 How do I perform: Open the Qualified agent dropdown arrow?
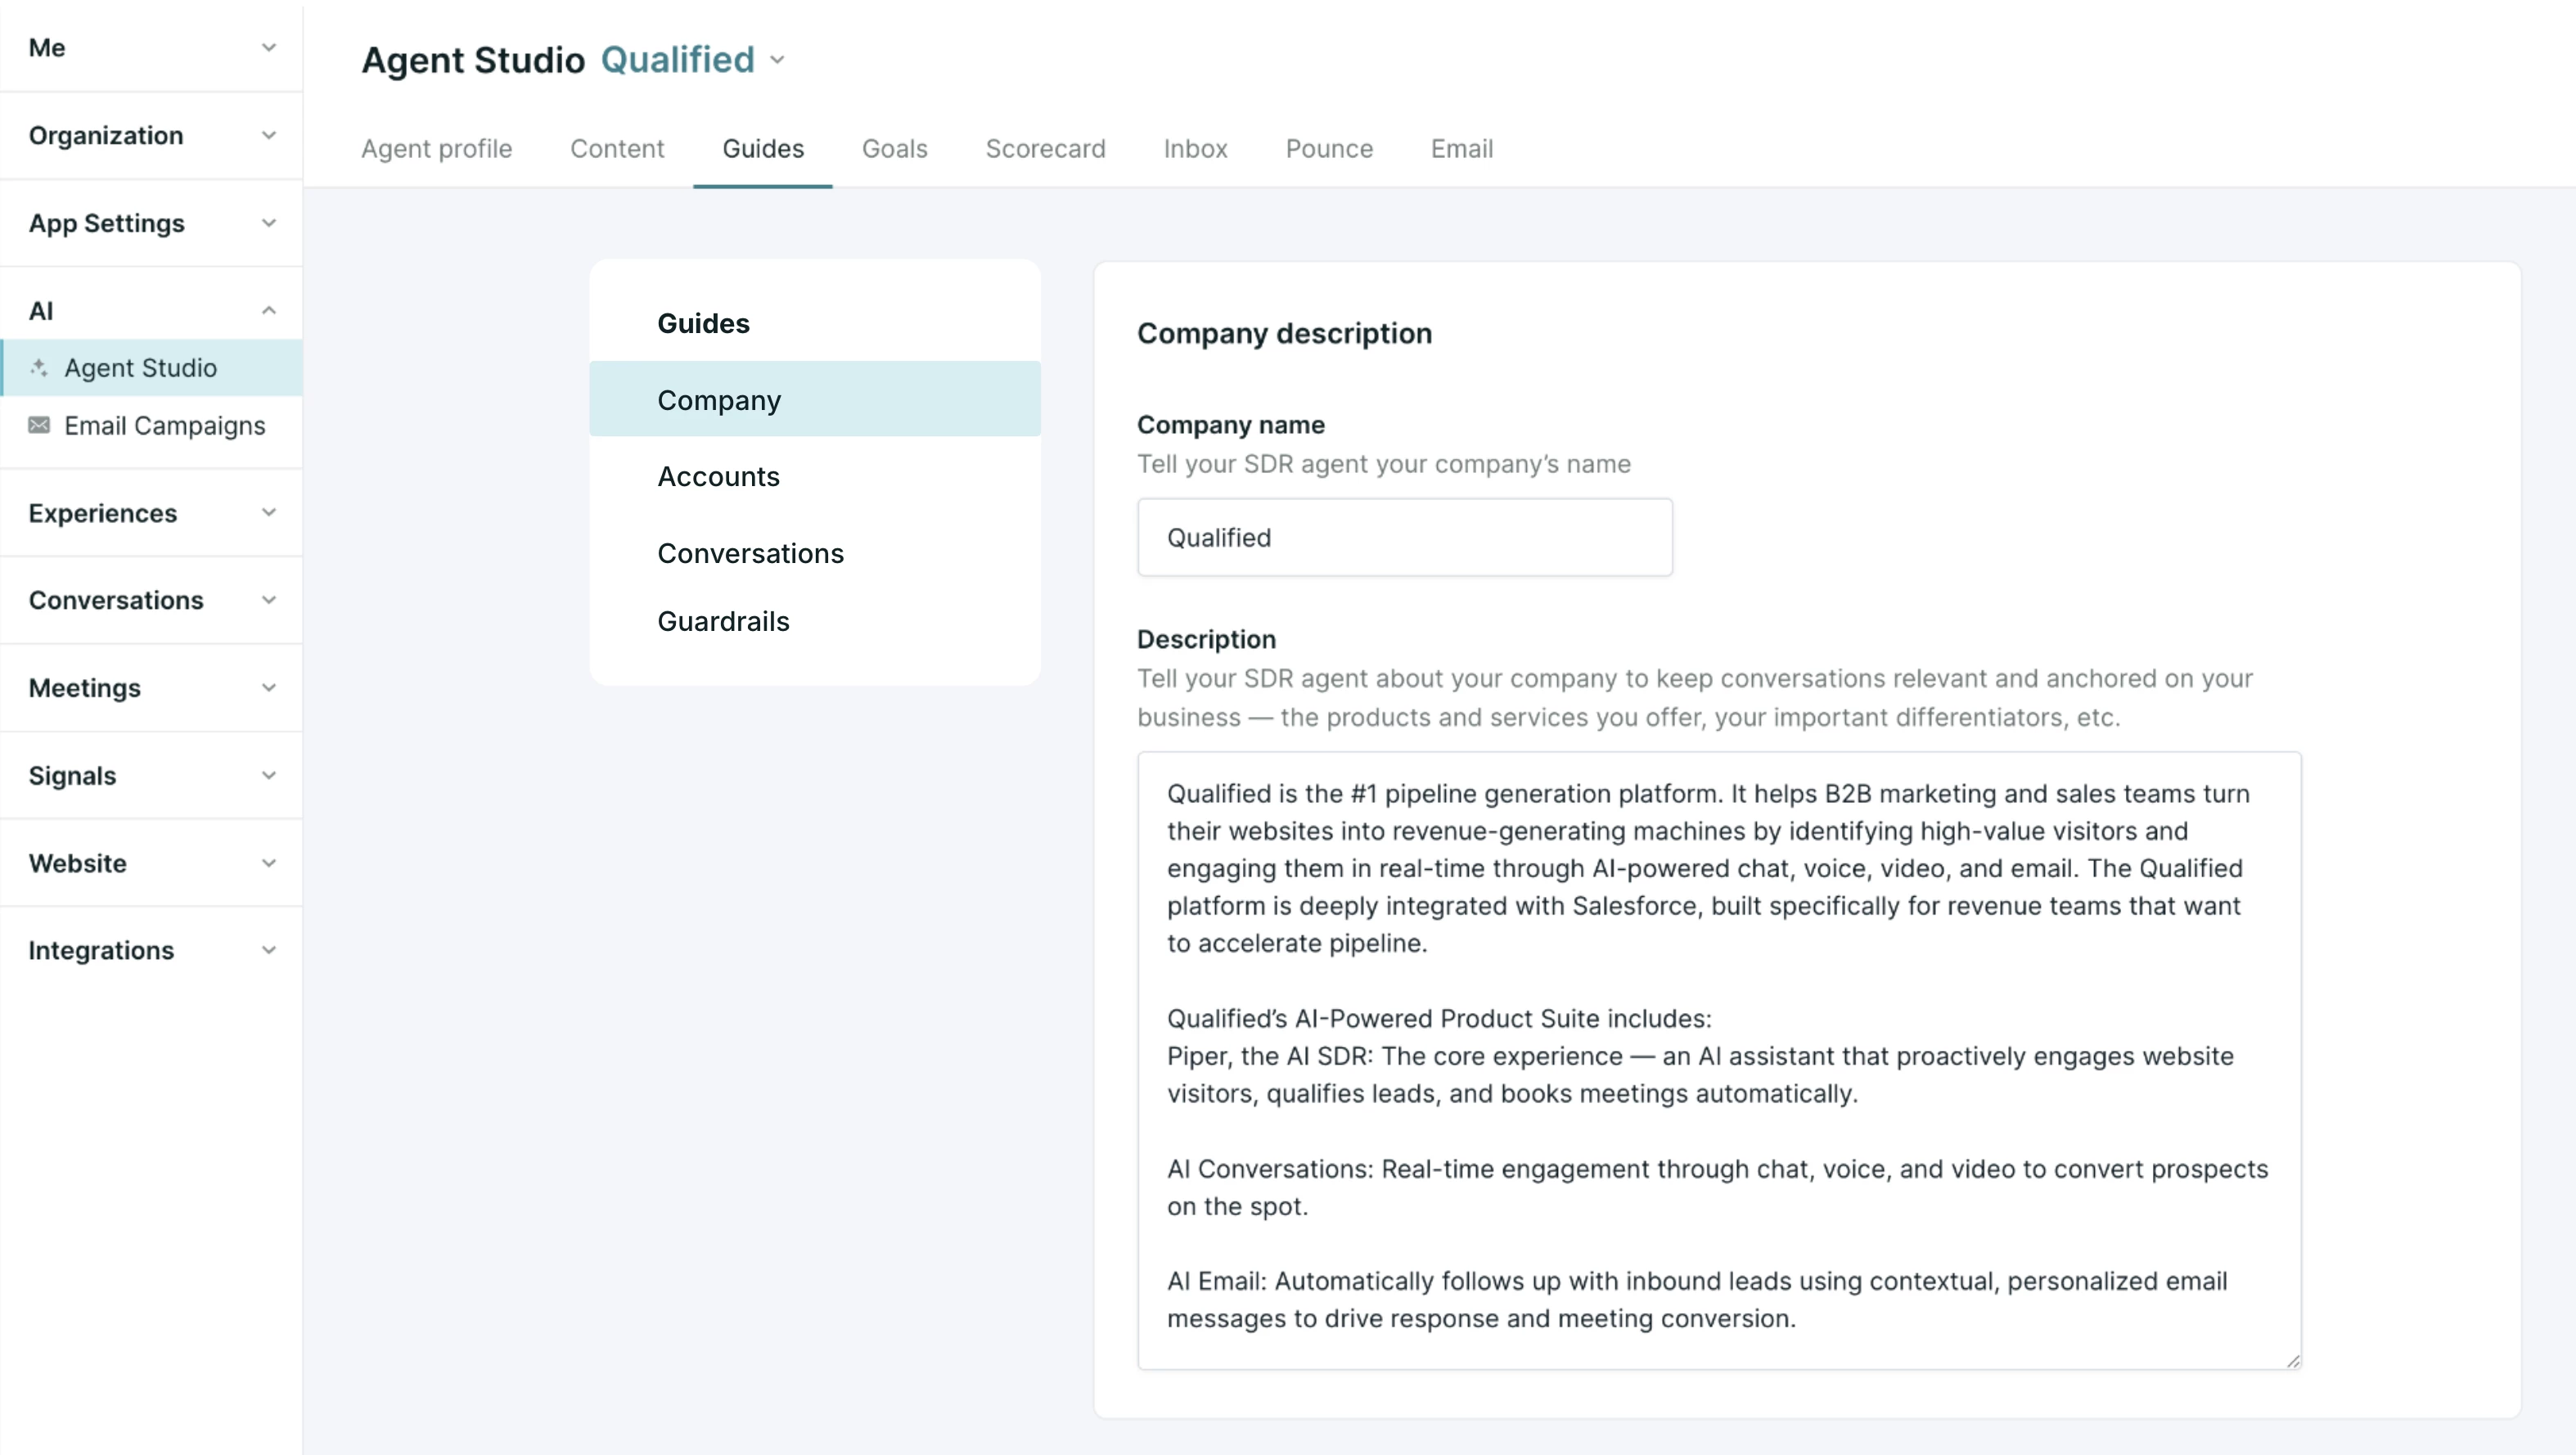coord(777,60)
